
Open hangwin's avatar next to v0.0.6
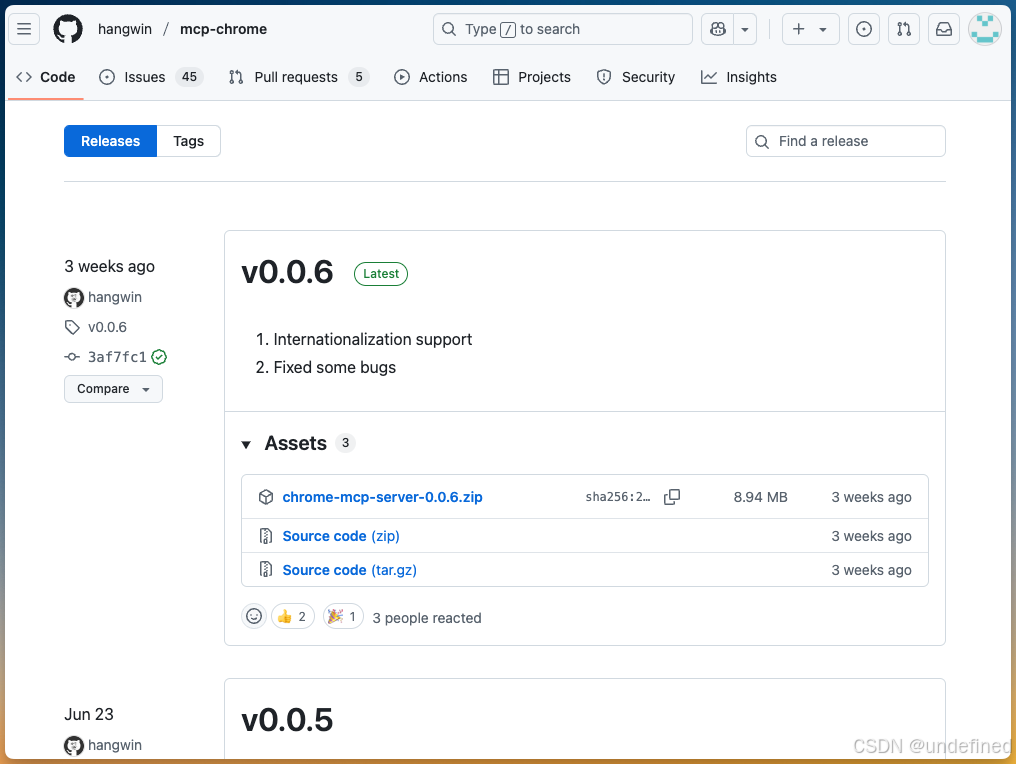(x=74, y=297)
